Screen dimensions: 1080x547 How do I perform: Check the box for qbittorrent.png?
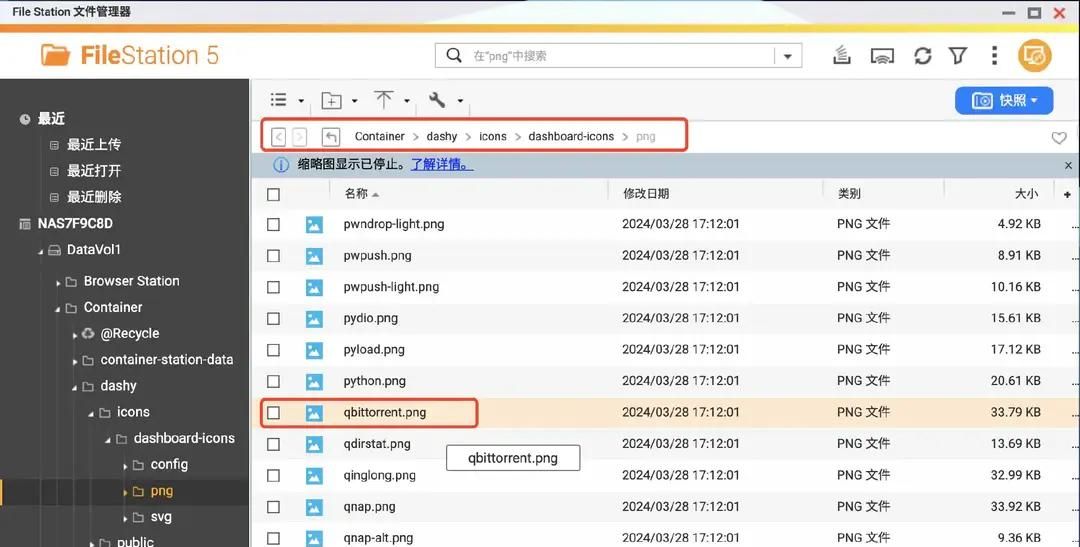(273, 413)
